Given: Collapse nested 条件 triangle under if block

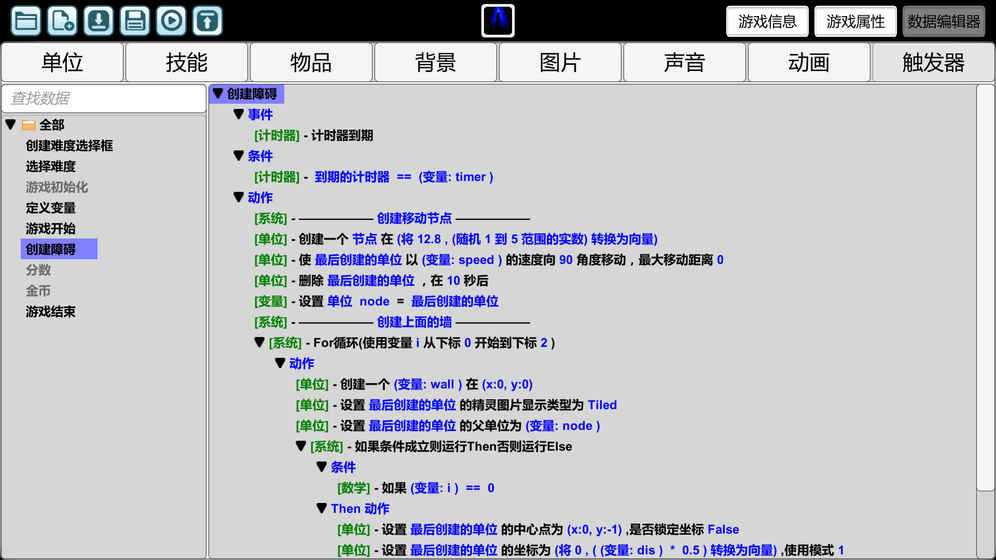Looking at the screenshot, I should pyautogui.click(x=321, y=467).
